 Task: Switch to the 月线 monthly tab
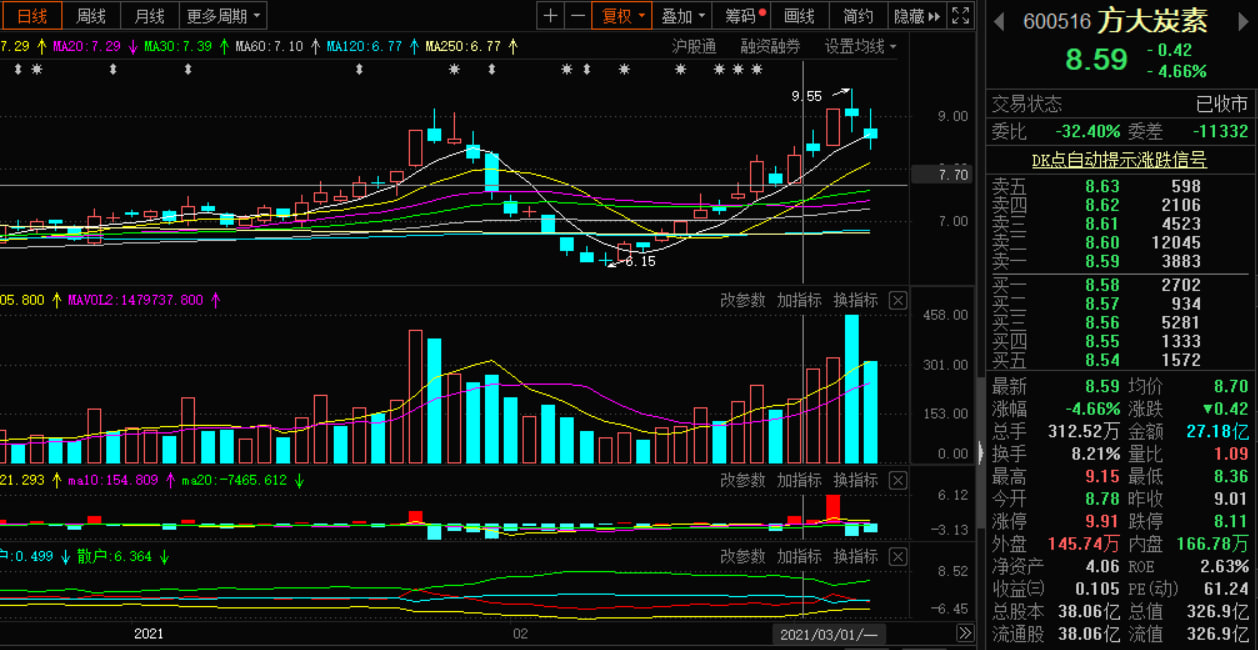click(x=150, y=16)
